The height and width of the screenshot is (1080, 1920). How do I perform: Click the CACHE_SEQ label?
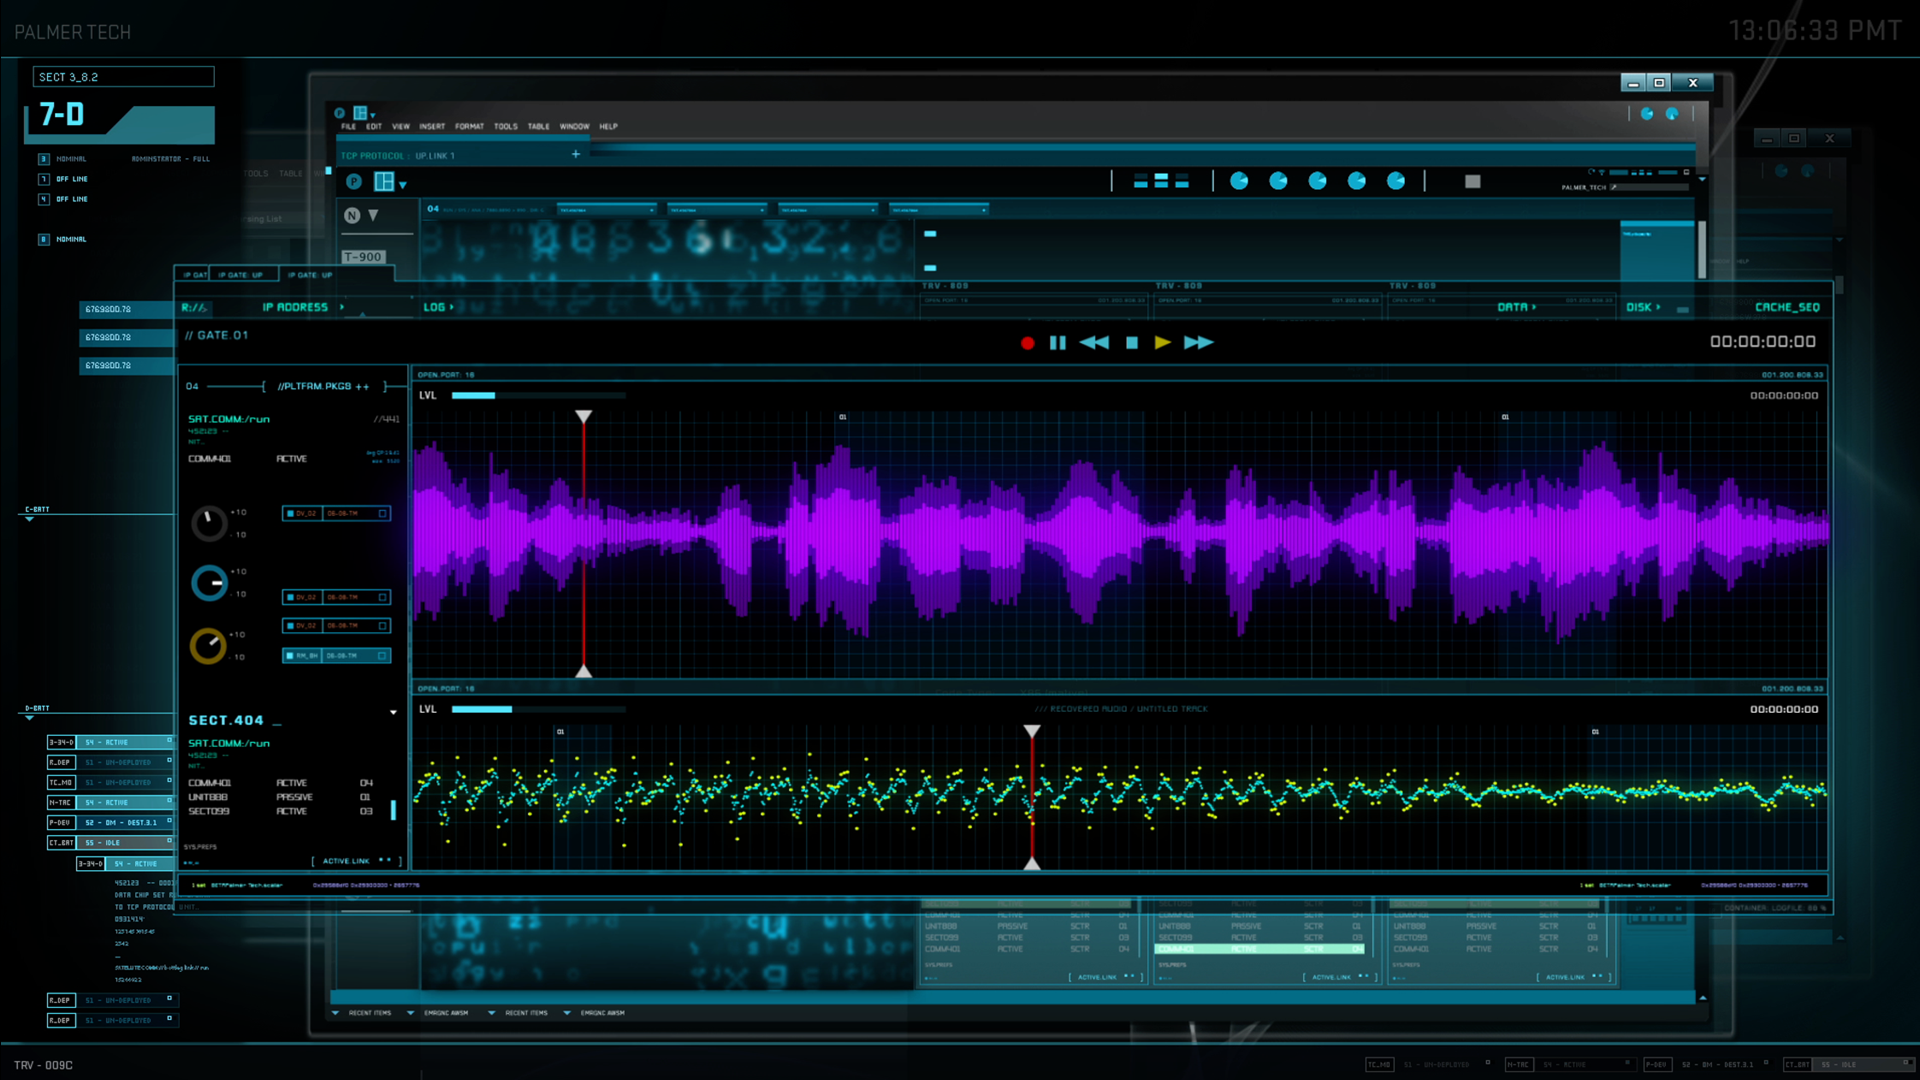(1787, 307)
